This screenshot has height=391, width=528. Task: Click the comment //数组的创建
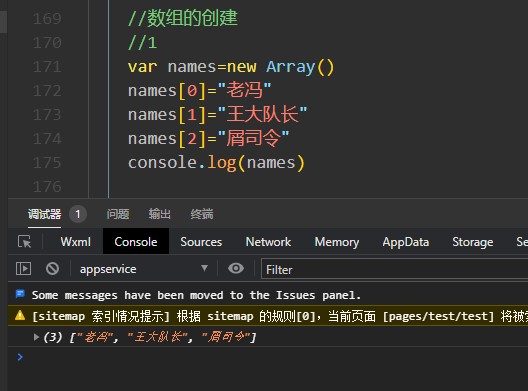coord(183,18)
